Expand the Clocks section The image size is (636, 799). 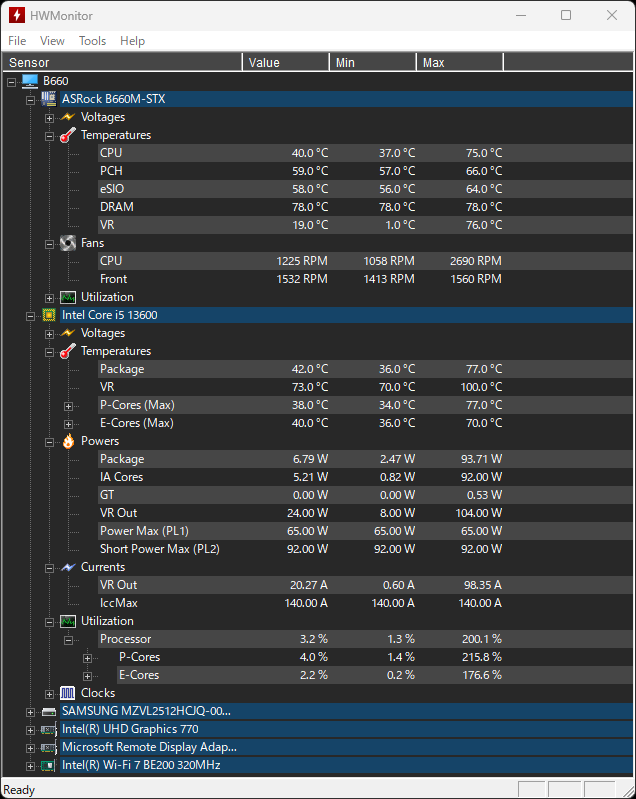point(49,694)
